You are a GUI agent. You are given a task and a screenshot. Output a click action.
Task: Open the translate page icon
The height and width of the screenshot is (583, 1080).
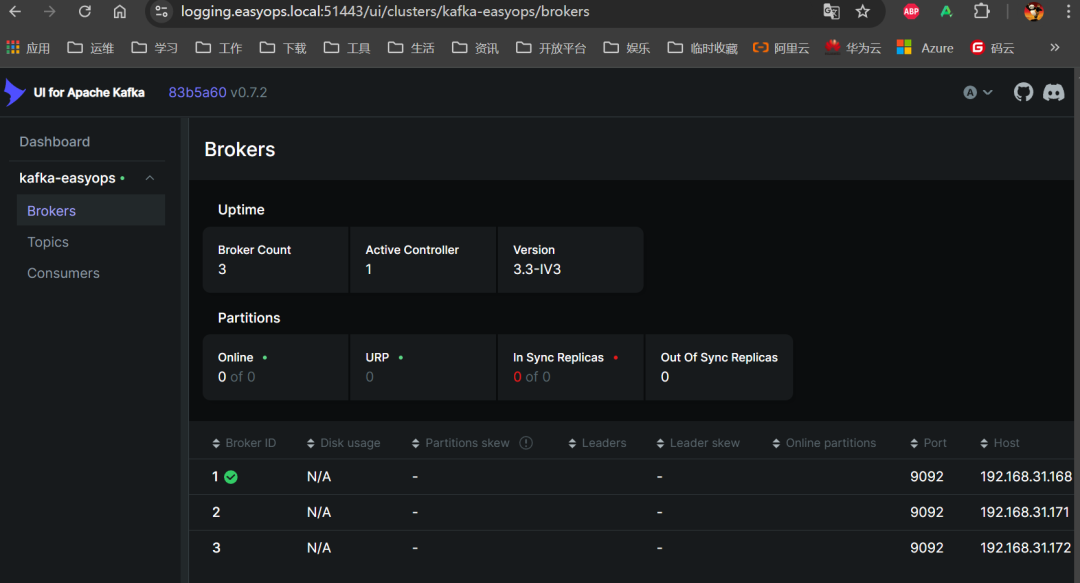coord(831,12)
